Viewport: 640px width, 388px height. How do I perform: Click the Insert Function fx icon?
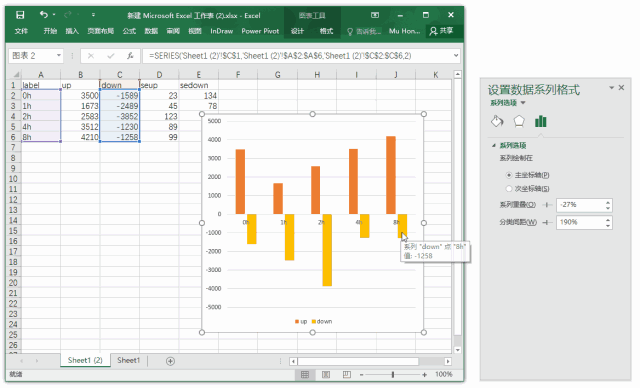tap(130, 55)
